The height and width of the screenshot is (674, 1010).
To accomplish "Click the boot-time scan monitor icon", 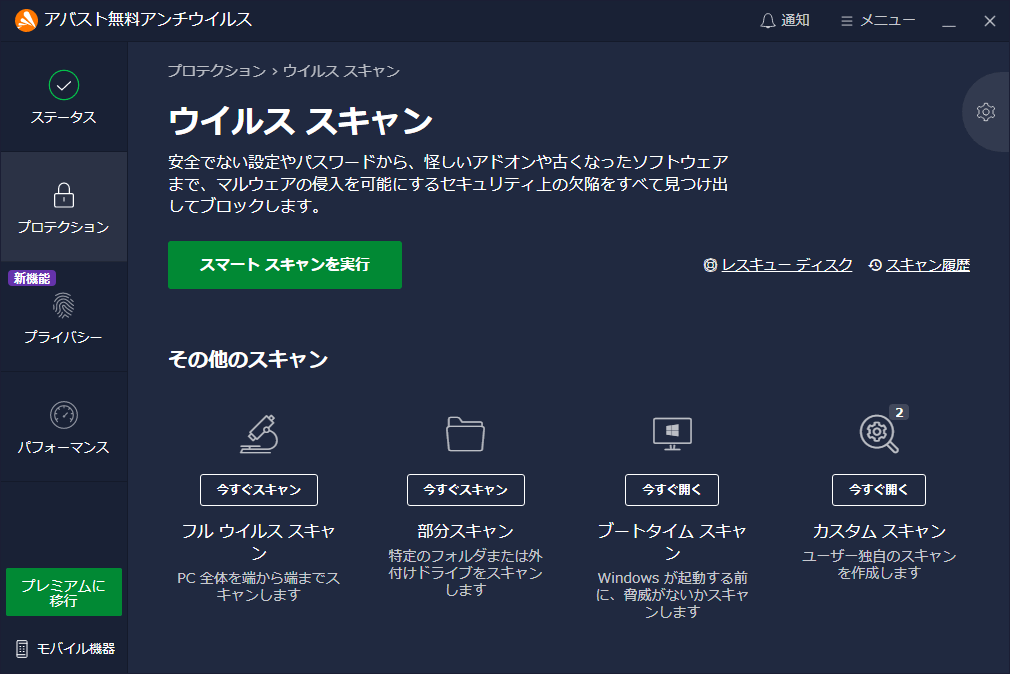I will [672, 434].
